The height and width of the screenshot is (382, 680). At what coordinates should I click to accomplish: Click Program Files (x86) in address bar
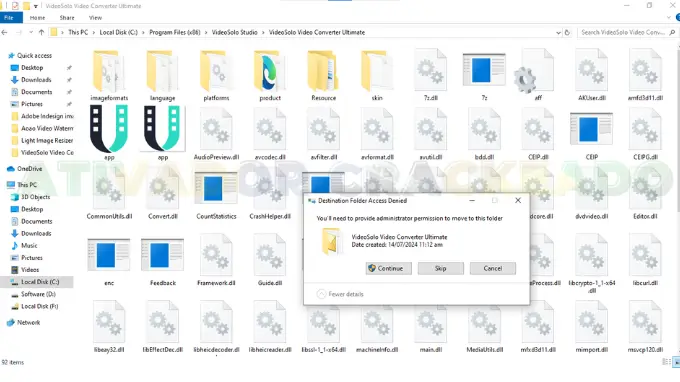click(x=175, y=32)
